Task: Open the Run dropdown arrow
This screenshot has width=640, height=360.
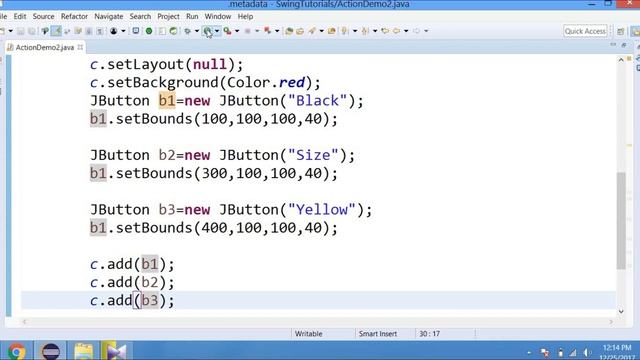Action: click(x=217, y=31)
